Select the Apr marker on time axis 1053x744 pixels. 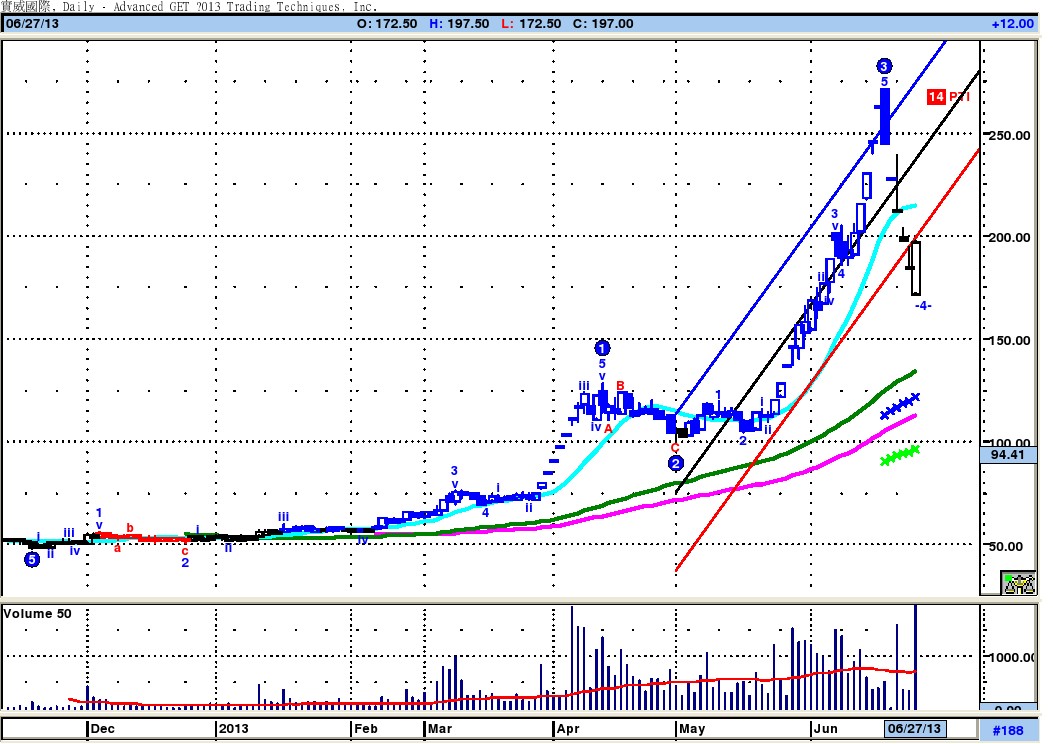click(x=568, y=729)
